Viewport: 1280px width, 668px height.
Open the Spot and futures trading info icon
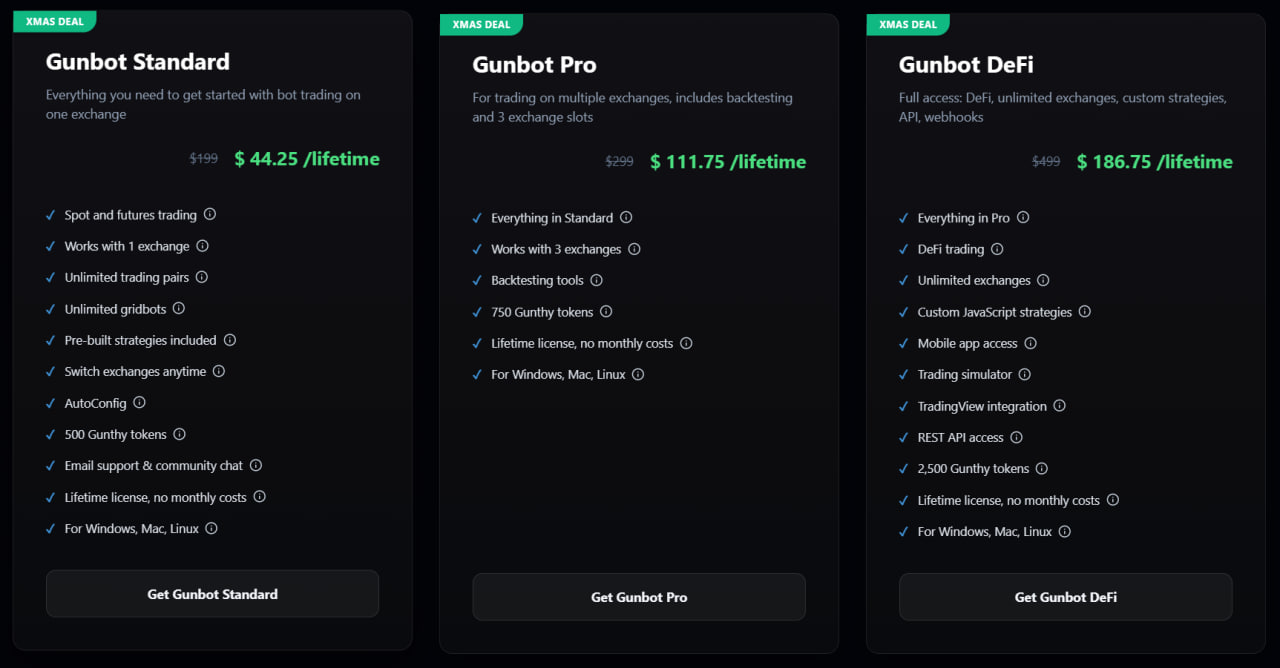(208, 214)
